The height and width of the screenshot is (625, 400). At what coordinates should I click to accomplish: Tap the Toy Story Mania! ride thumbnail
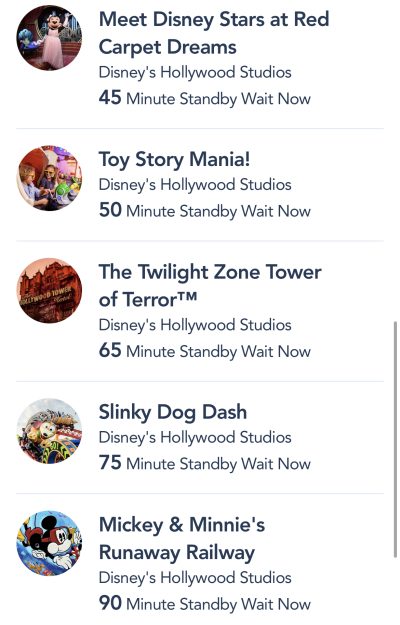point(49,178)
